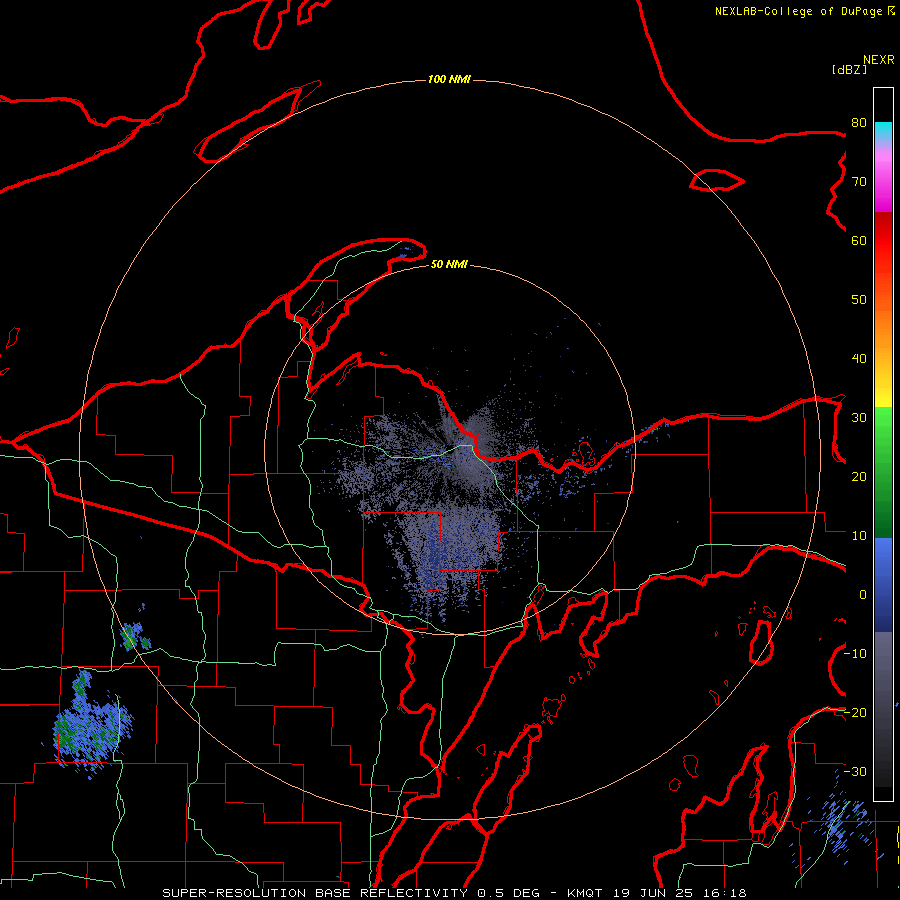Click the magenta segment of the color bar

click(x=883, y=181)
